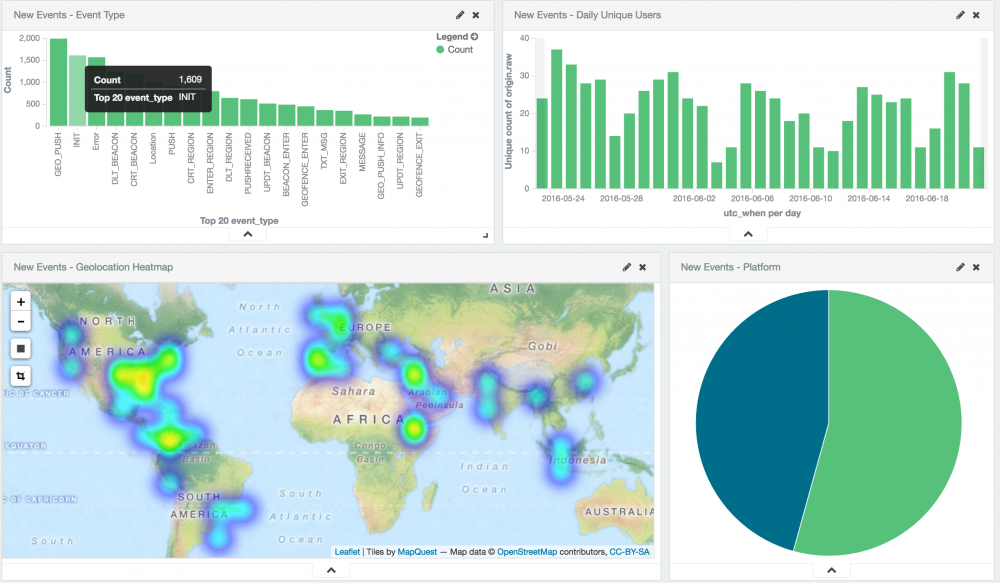This screenshot has width=1000, height=583.
Task: Zoom in on the heatmap
Action: pyautogui.click(x=22, y=301)
